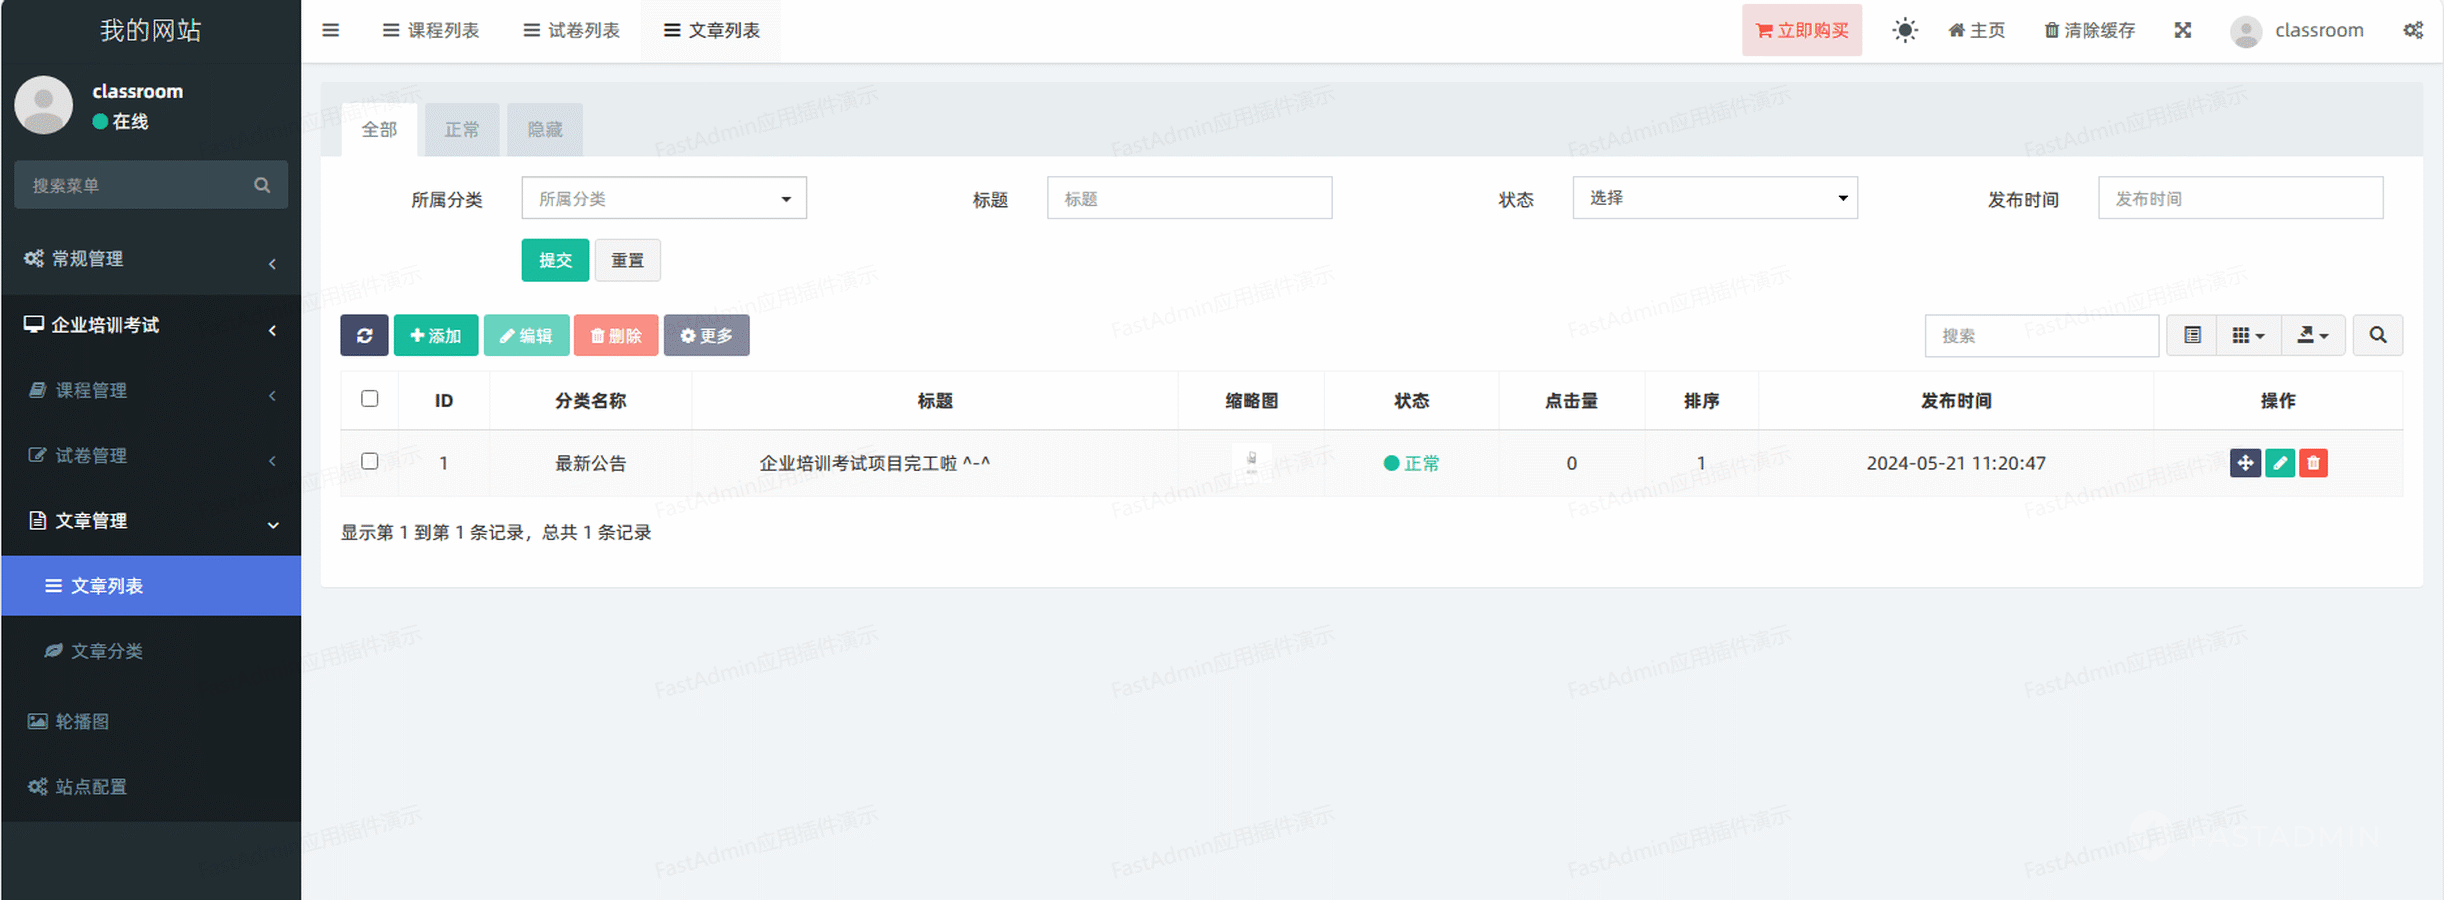The height and width of the screenshot is (900, 2444).
Task: Click the fullscreen expand icon in header
Action: [2183, 30]
